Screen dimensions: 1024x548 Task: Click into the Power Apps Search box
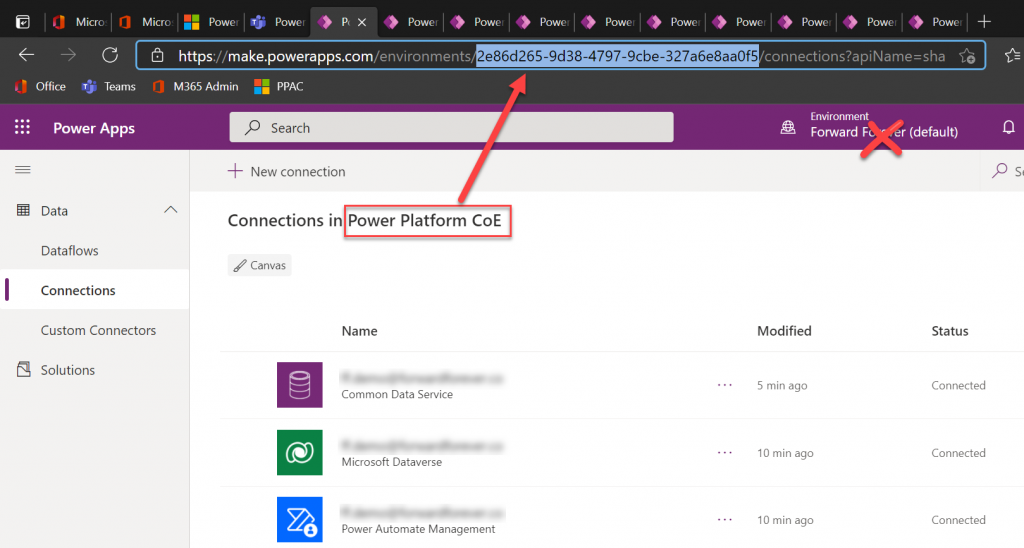[x=451, y=127]
